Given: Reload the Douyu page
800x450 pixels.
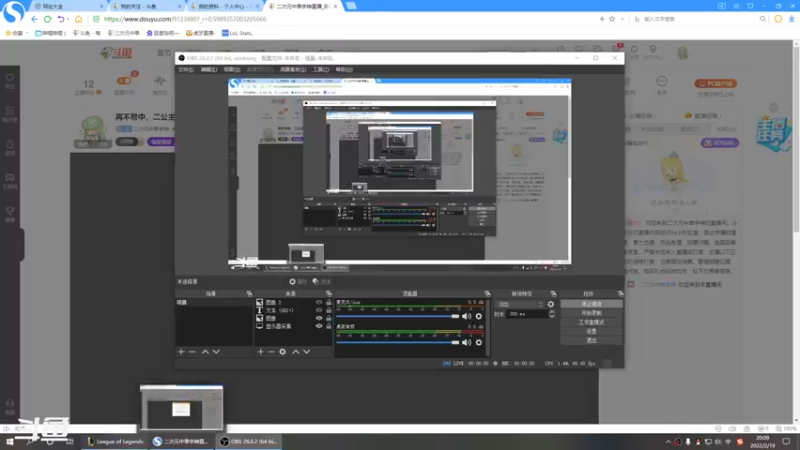Looking at the screenshot, I should (47, 19).
